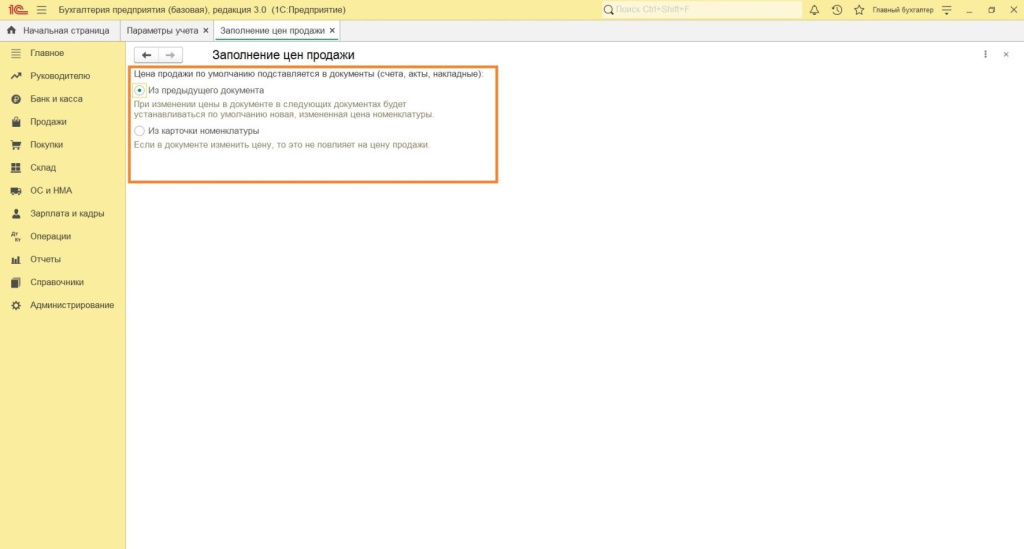Click the 1C logo icon
The image size is (1024, 549).
coord(16,10)
